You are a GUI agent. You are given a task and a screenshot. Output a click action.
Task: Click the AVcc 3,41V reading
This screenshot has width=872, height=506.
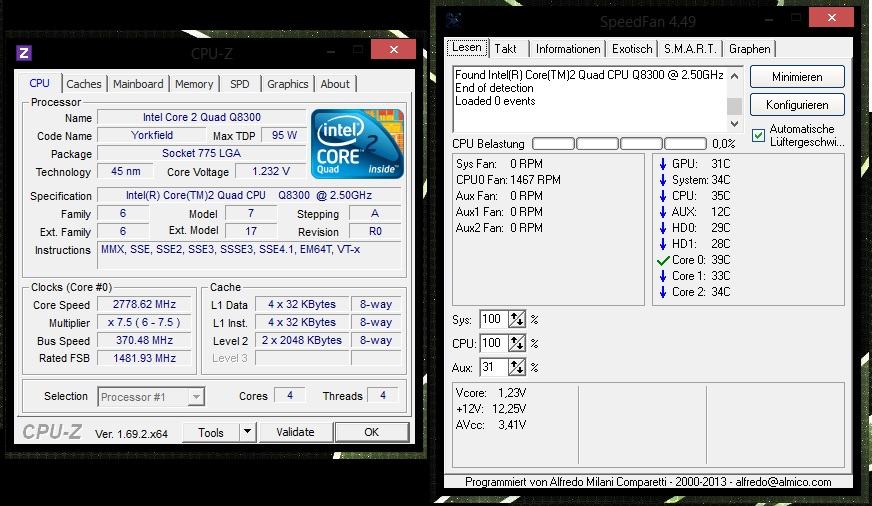(x=491, y=425)
